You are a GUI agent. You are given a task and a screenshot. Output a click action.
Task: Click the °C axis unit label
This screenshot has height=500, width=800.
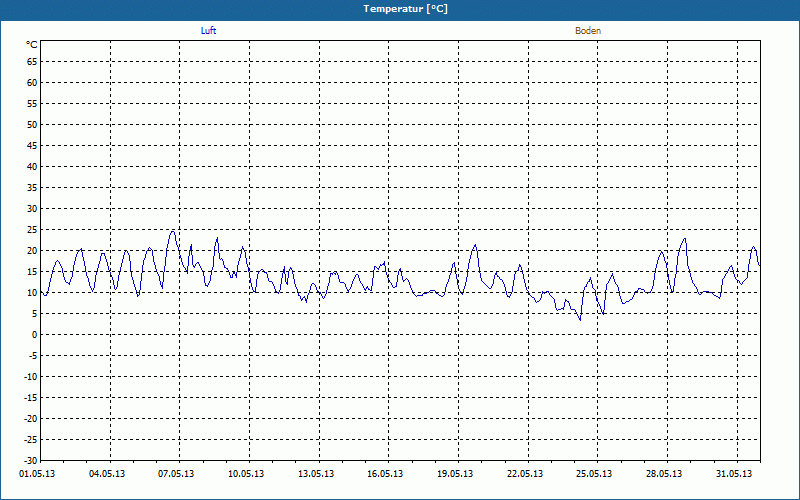(32, 45)
